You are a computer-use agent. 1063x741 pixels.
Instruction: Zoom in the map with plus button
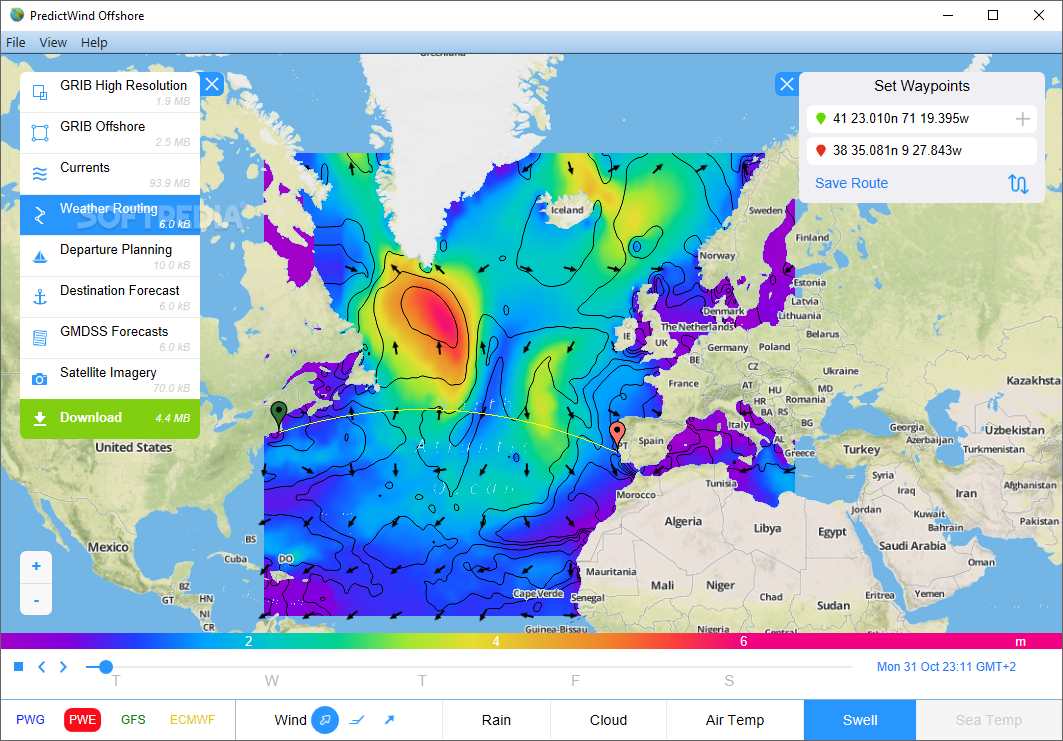point(36,566)
